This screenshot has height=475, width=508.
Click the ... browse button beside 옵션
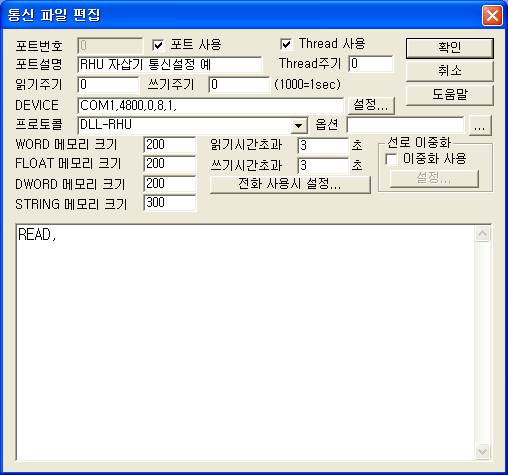pos(480,126)
